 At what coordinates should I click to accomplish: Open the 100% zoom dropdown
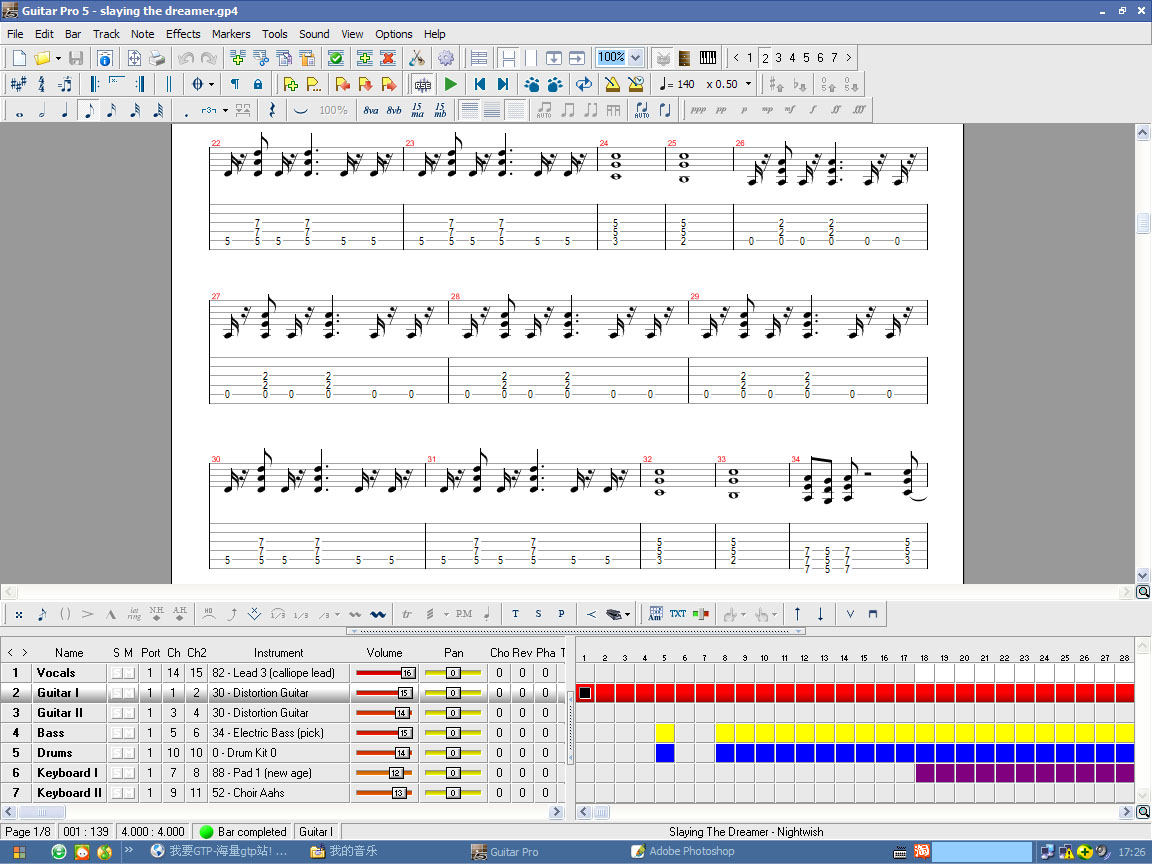point(635,58)
